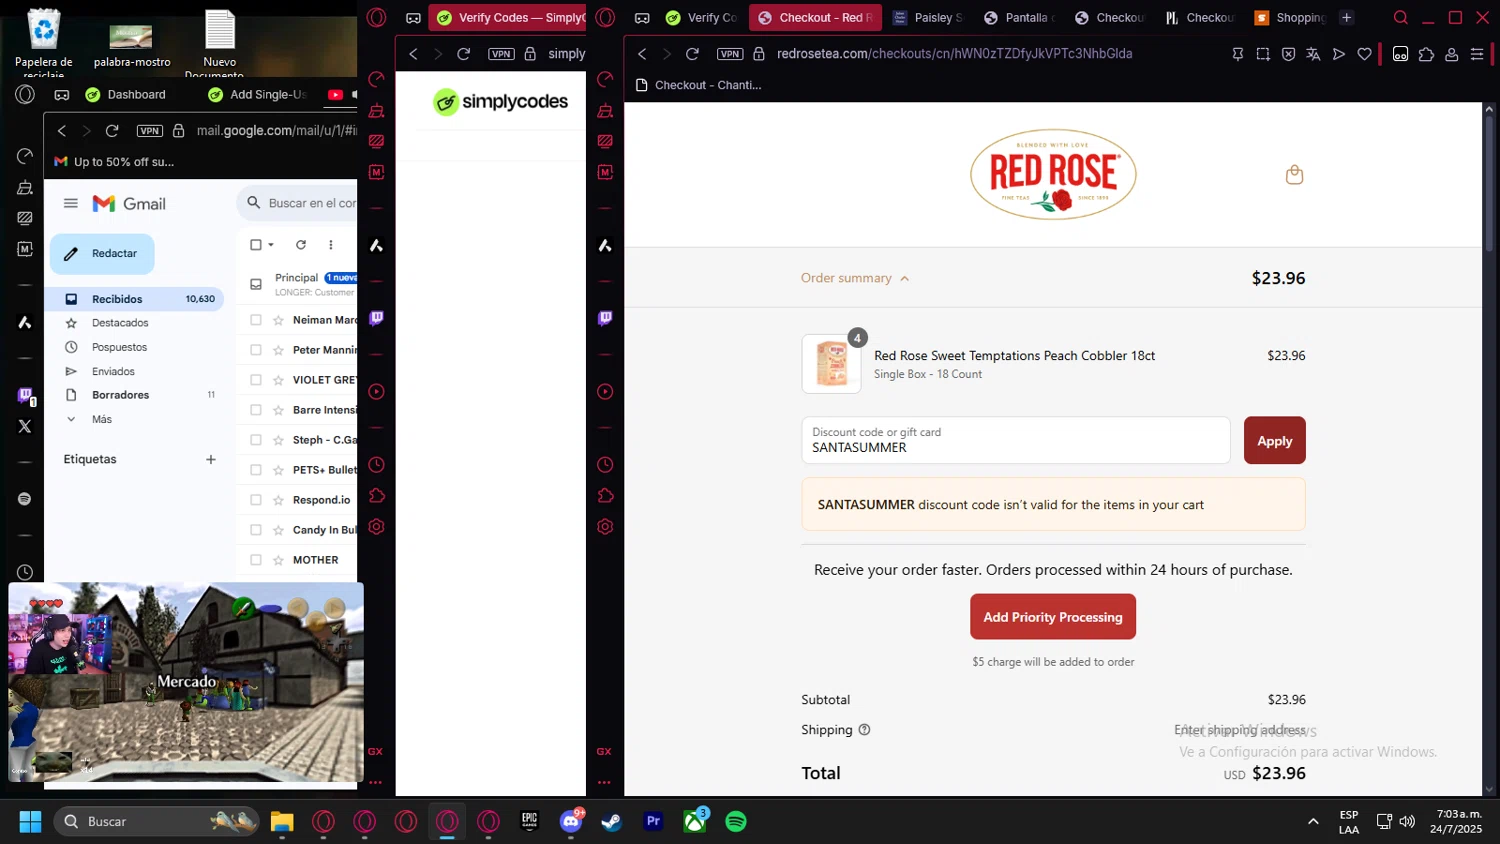Open Gmail's three-dot more options menu
Image resolution: width=1500 pixels, height=844 pixels.
[331, 245]
